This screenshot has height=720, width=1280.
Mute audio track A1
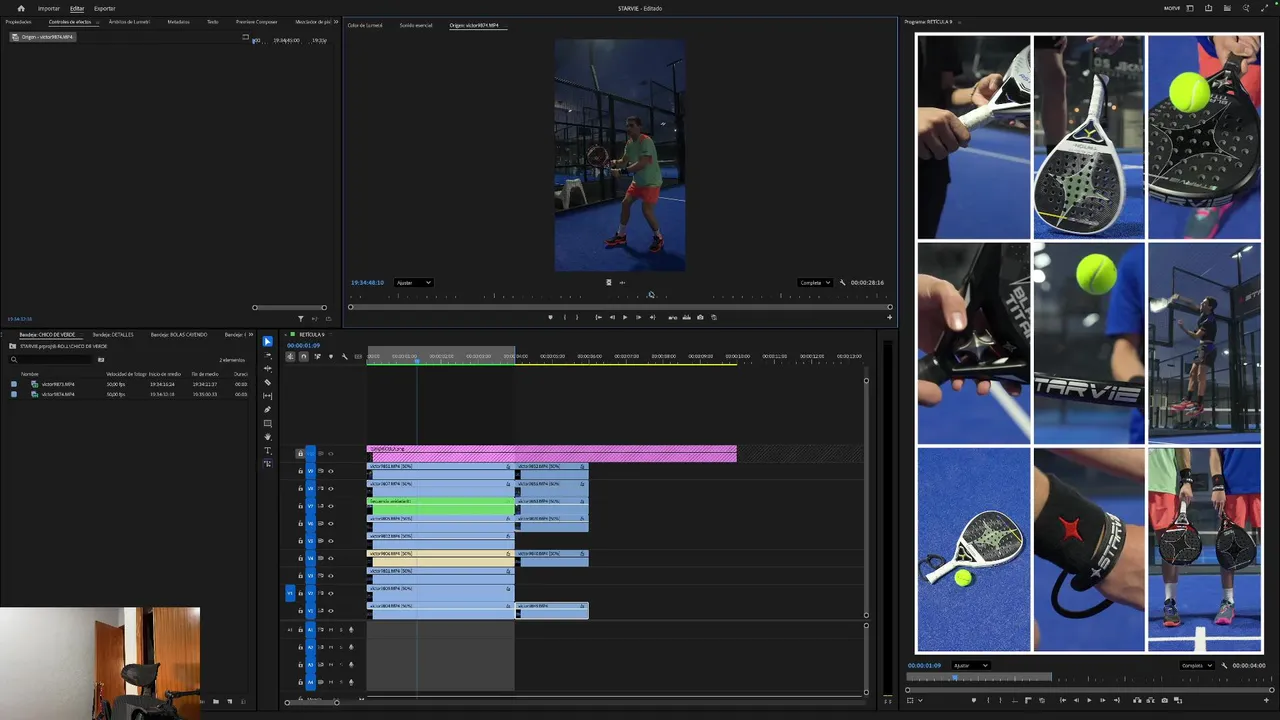tap(331, 630)
